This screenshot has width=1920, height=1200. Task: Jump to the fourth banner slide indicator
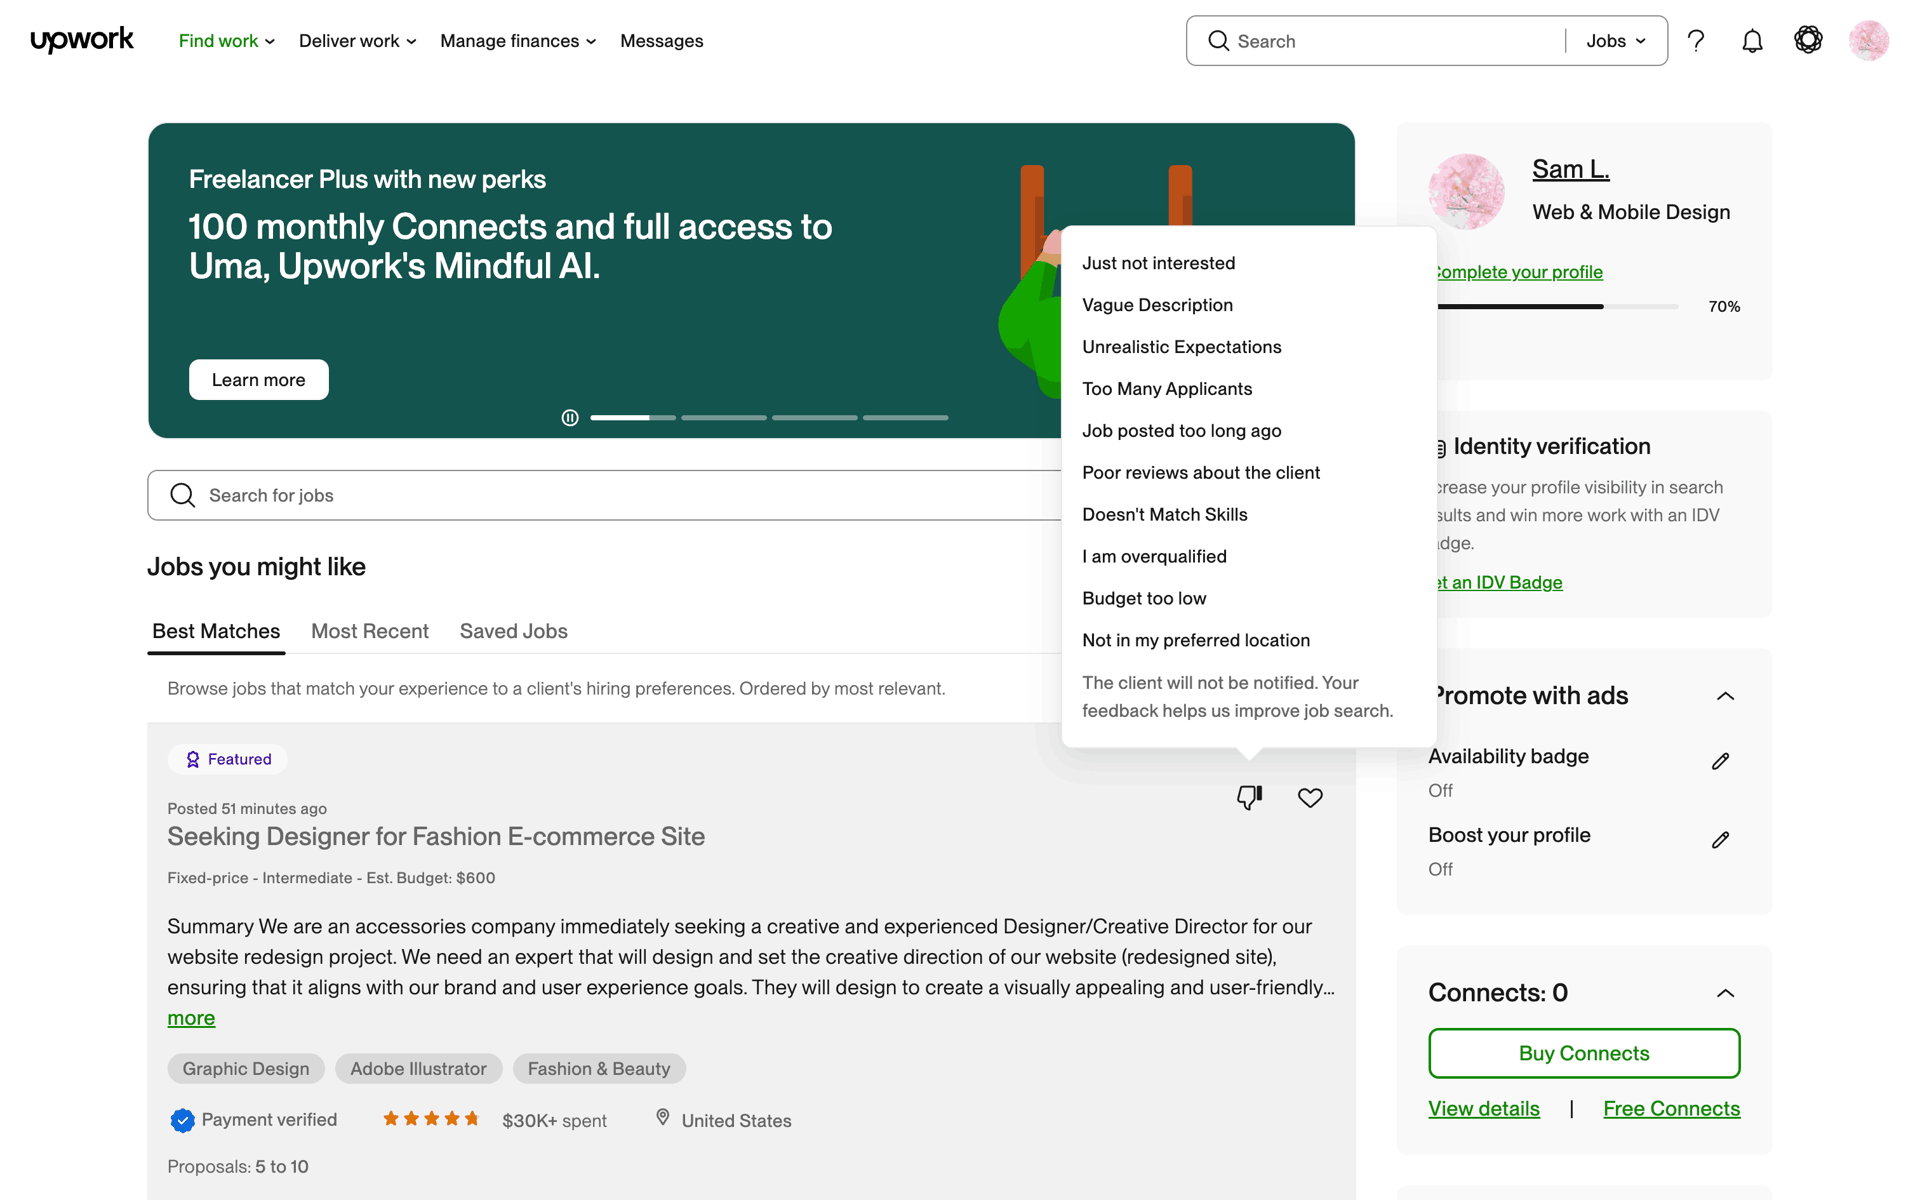906,418
